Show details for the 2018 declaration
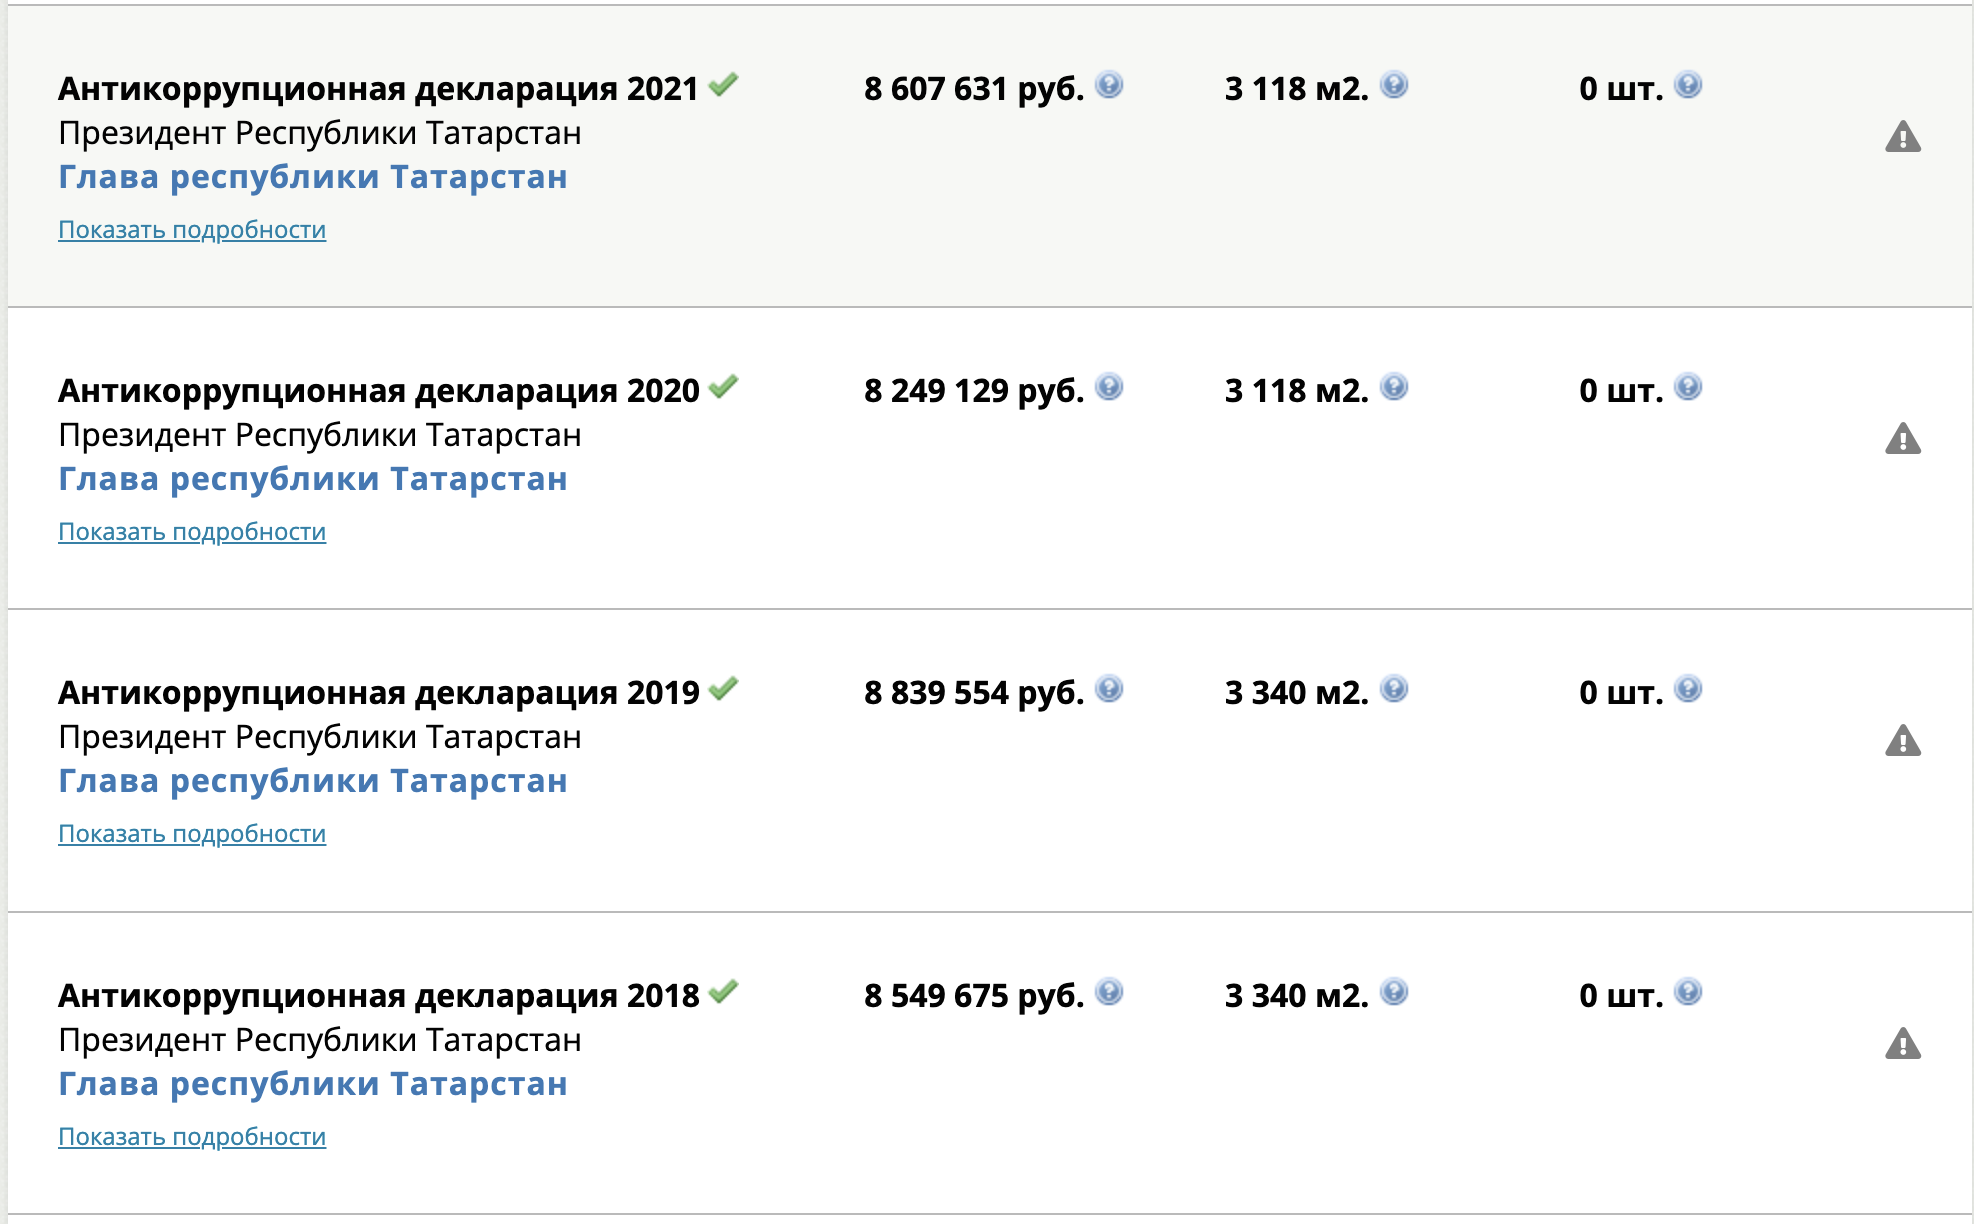Image resolution: width=1974 pixels, height=1224 pixels. coord(192,1137)
